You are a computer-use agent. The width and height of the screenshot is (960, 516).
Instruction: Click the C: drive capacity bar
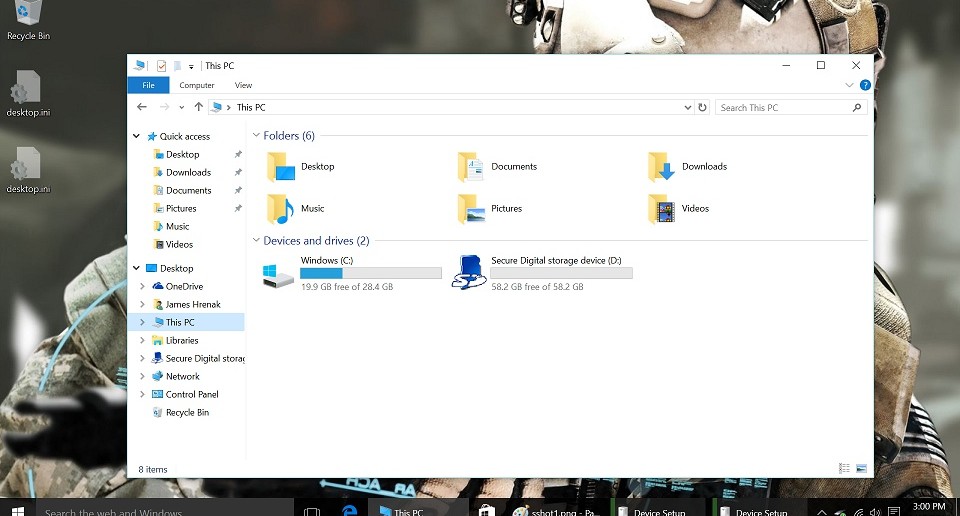pos(370,273)
